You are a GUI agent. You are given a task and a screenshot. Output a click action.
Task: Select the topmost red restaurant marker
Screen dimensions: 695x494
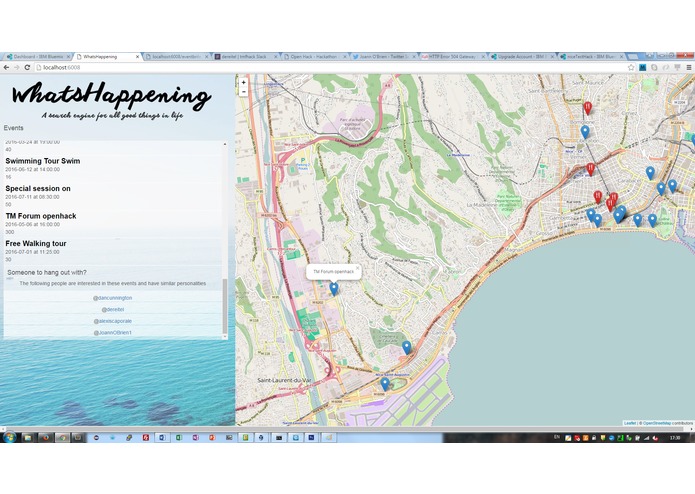(587, 108)
